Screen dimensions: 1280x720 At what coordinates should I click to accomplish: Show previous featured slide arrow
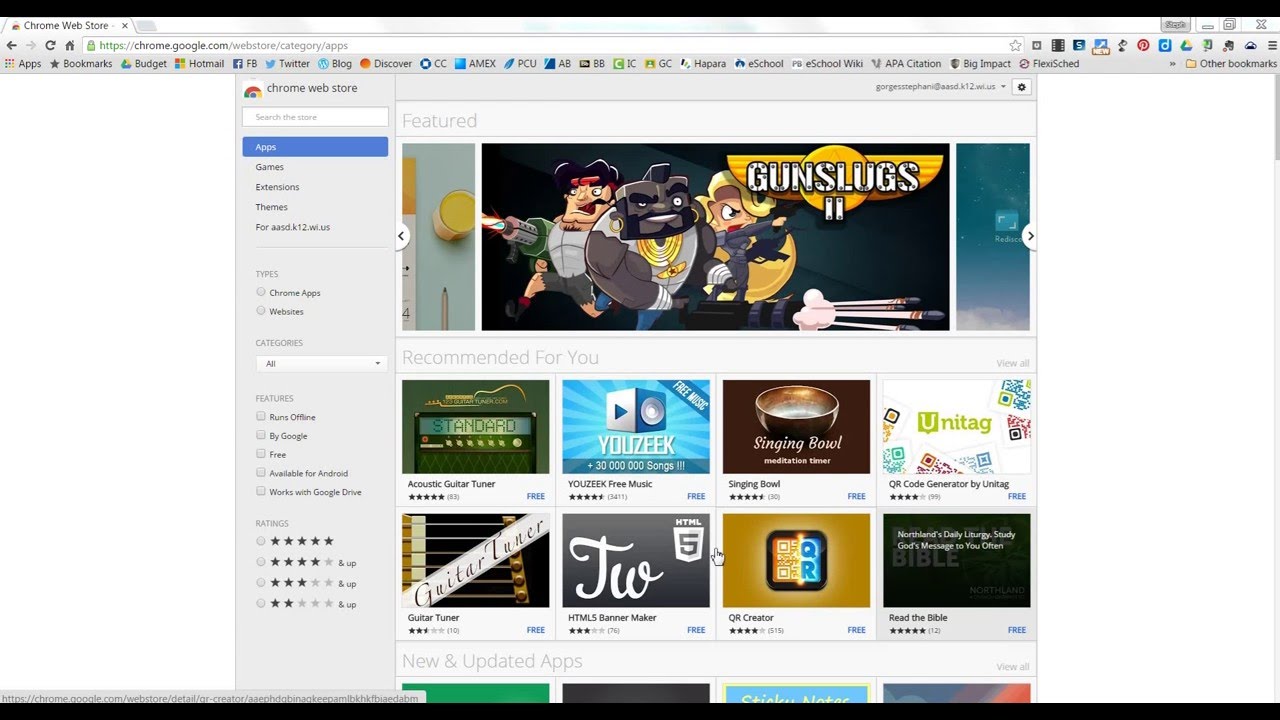pyautogui.click(x=401, y=236)
